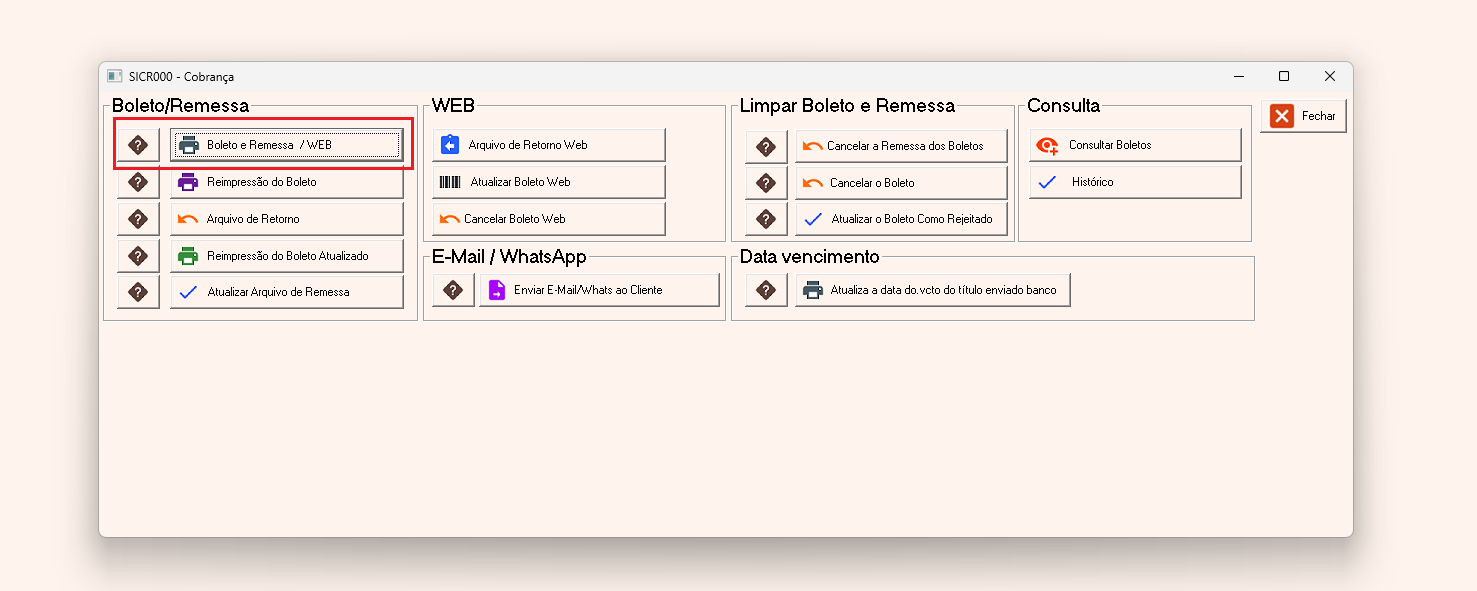Click help icon beside Boleto e Remessa / WEB

click(x=138, y=146)
